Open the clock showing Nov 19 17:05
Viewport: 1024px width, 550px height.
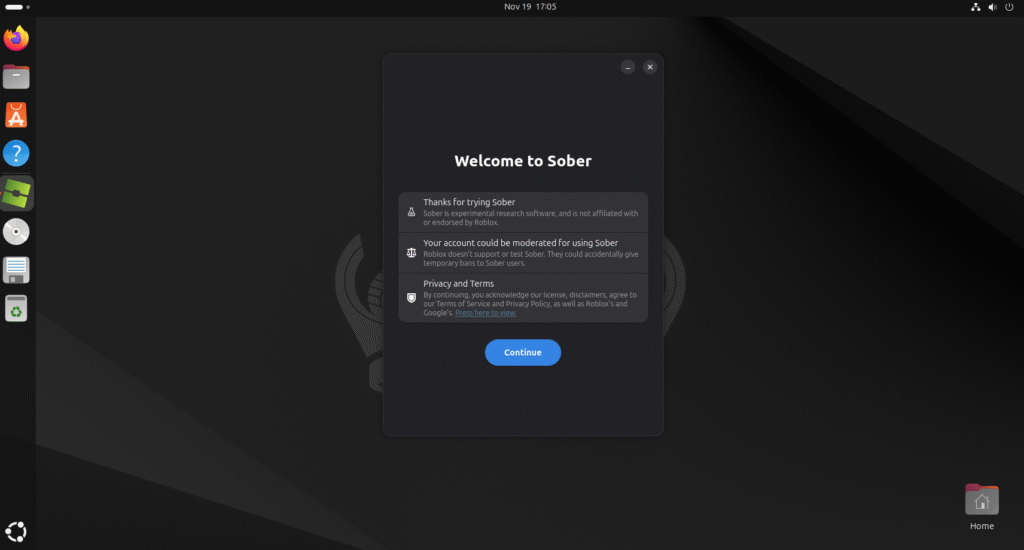coord(530,7)
